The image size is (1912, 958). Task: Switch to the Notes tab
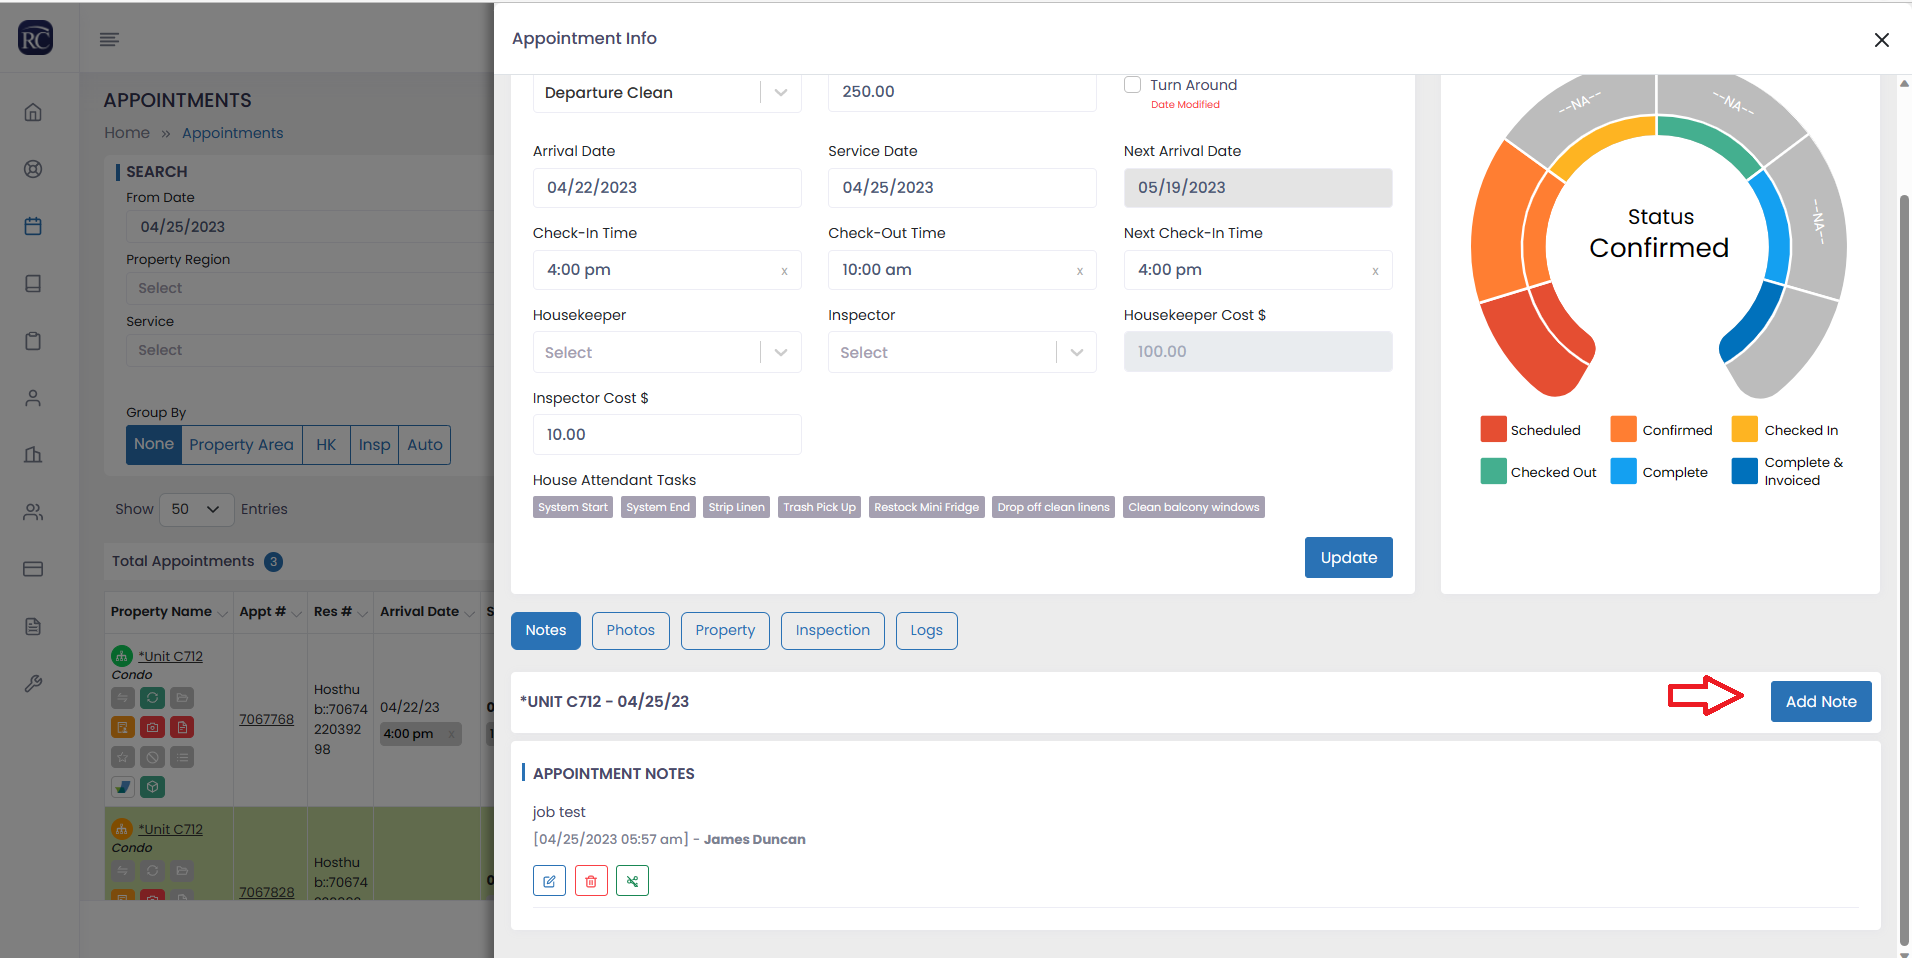(546, 630)
